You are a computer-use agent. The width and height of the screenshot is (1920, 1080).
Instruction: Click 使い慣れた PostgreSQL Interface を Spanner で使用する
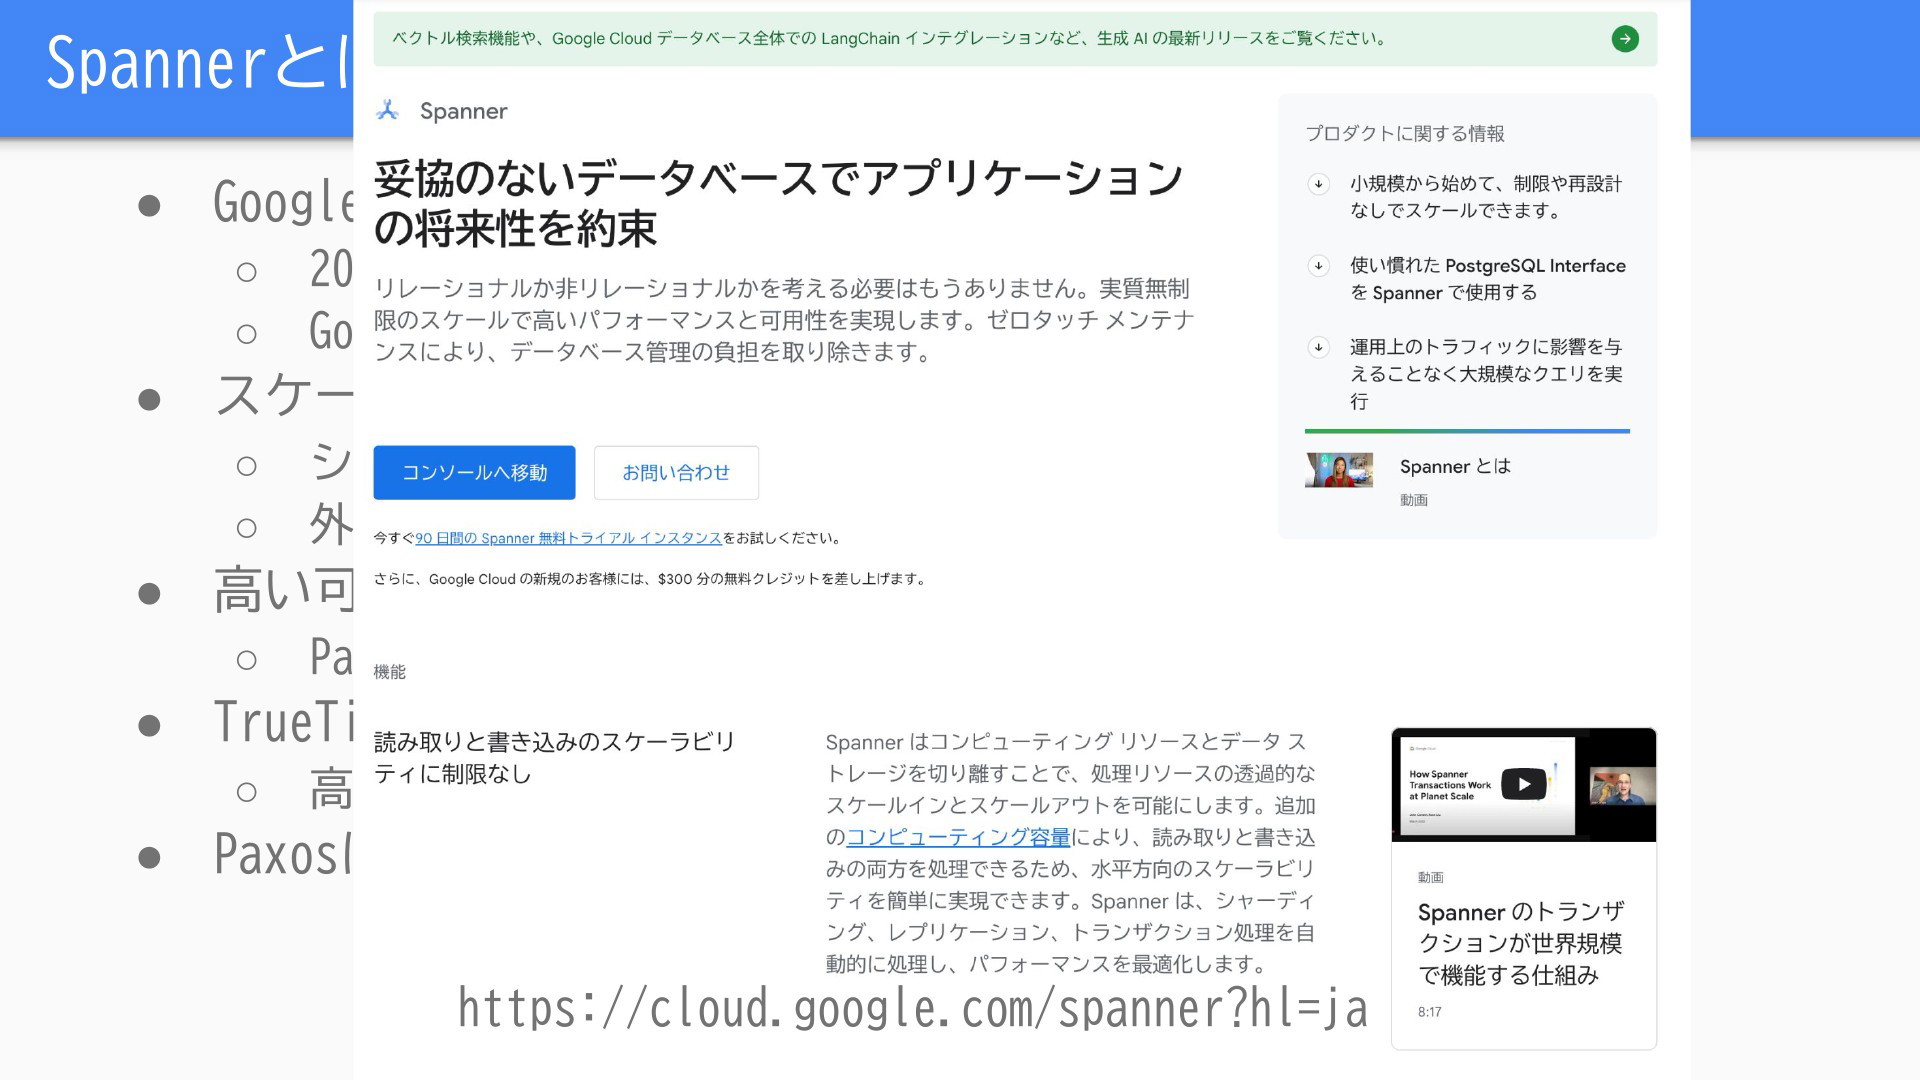coord(1488,279)
